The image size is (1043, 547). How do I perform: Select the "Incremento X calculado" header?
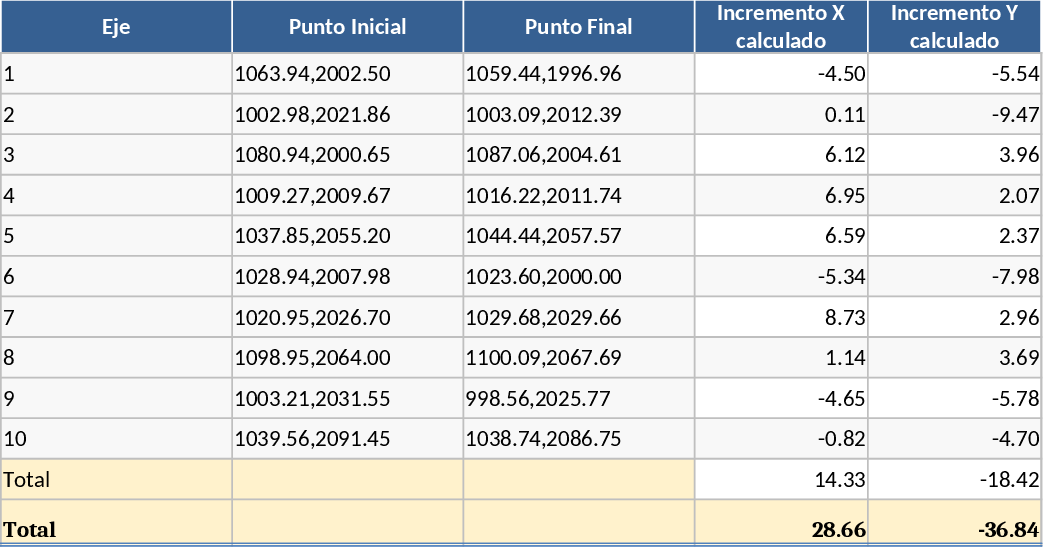(x=781, y=27)
